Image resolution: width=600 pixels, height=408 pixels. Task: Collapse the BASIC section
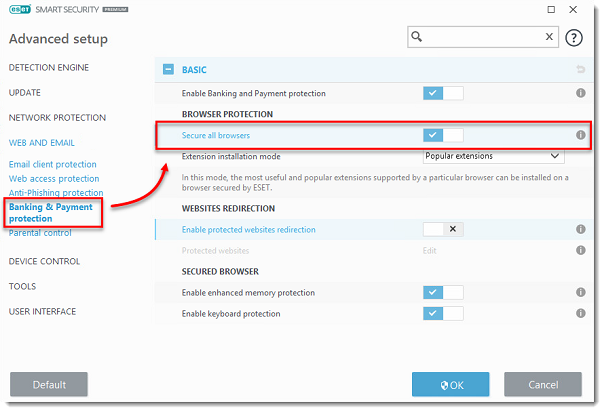click(168, 70)
